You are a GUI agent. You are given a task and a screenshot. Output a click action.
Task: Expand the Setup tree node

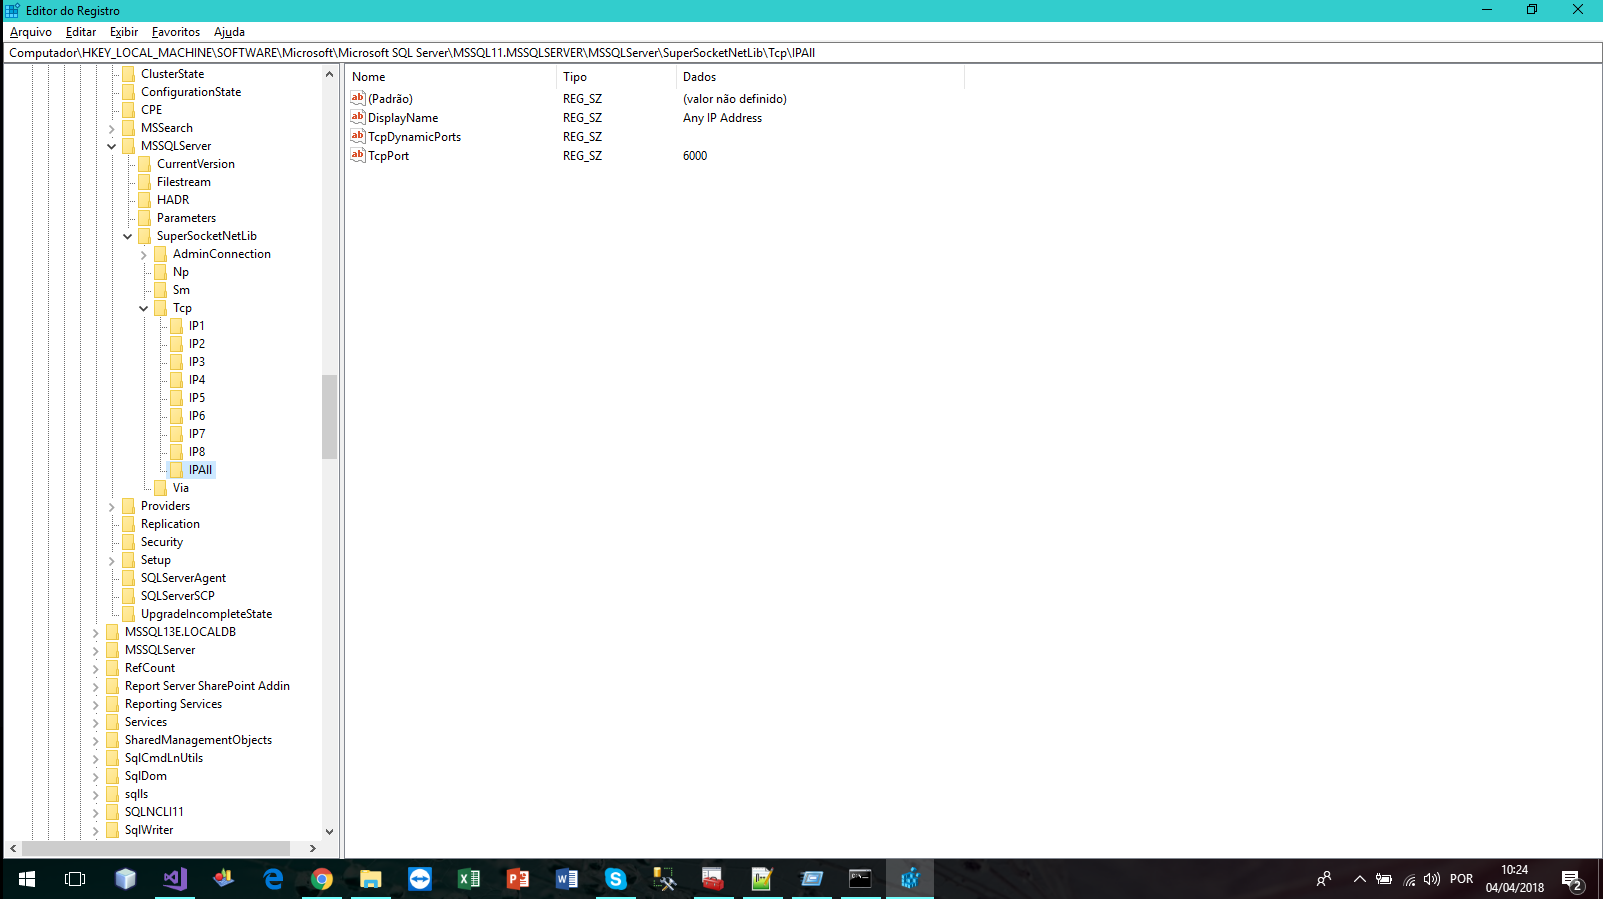click(x=111, y=560)
